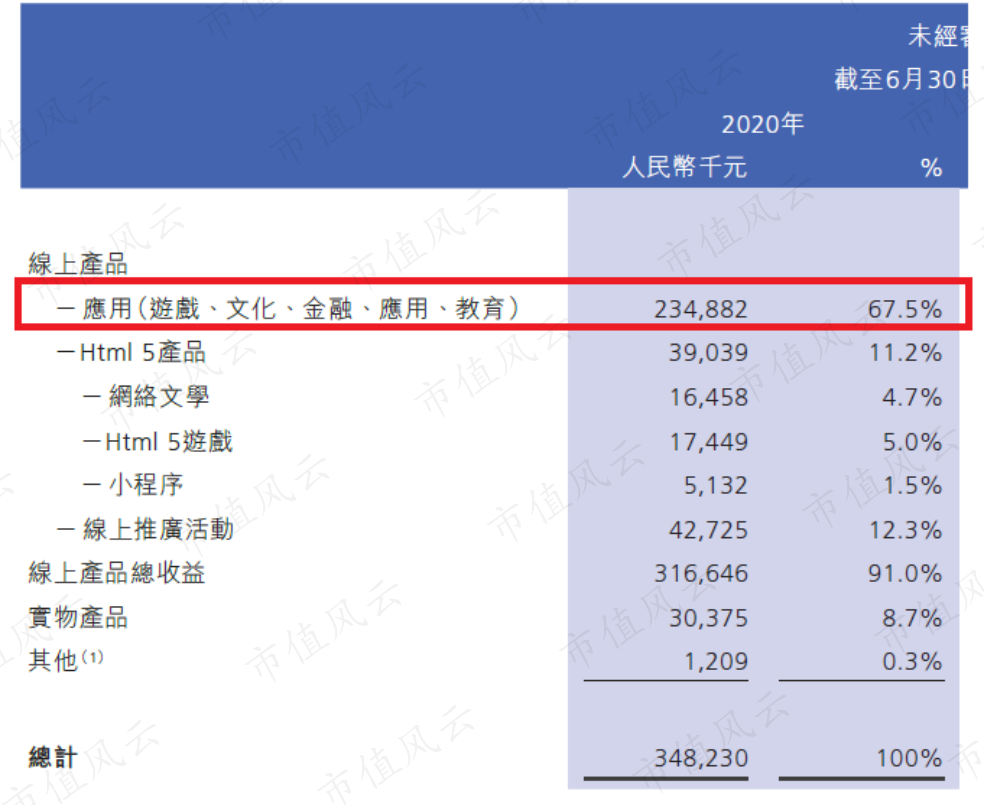The width and height of the screenshot is (984, 805).
Task: Click the 總計 total label
Action: [53, 757]
